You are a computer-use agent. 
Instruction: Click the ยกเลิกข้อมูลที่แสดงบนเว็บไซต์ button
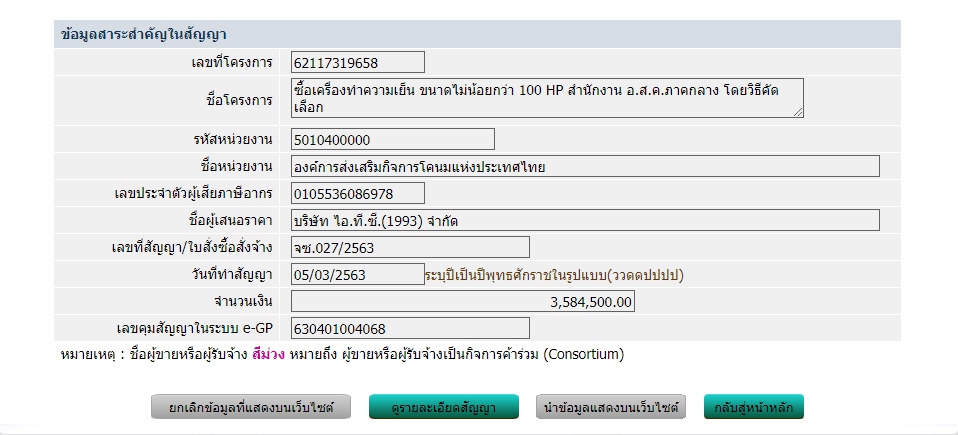tap(251, 407)
